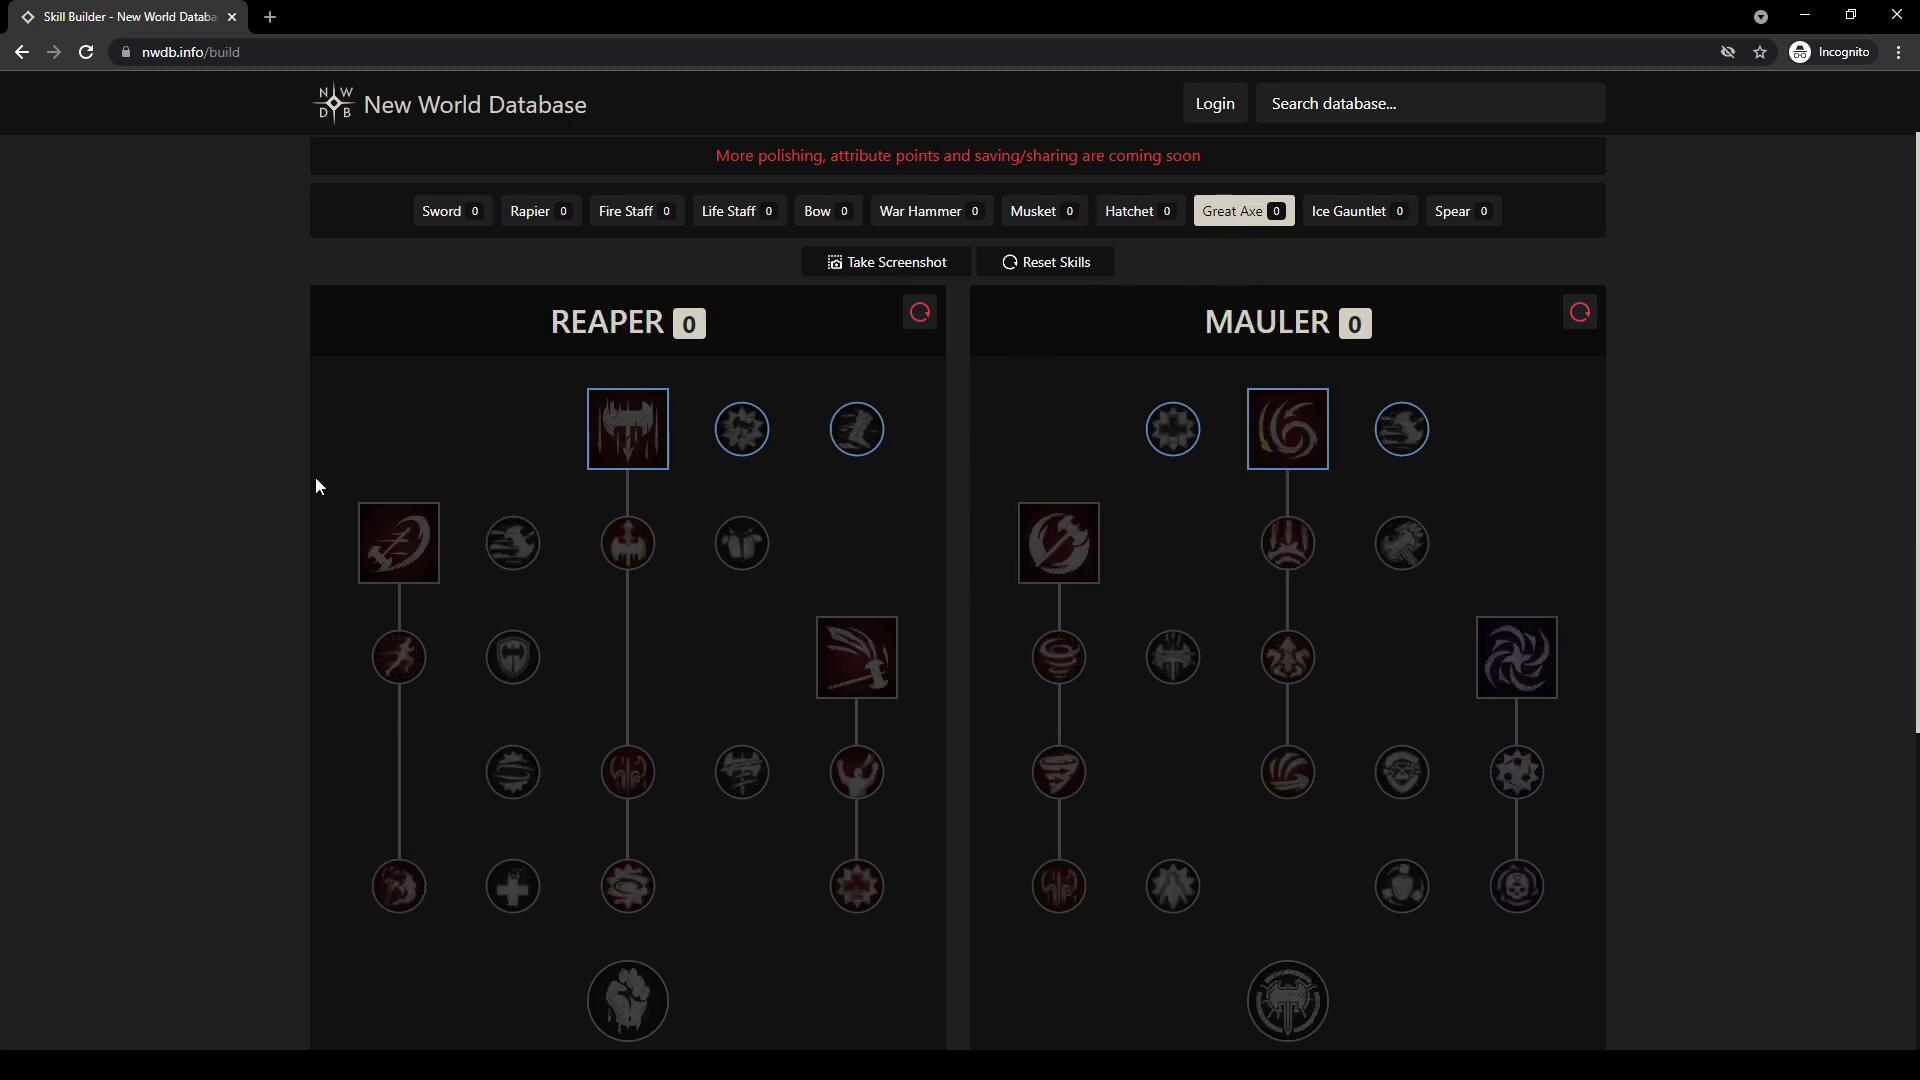
Task: Reset the Reaper tree with red icon
Action: [919, 313]
